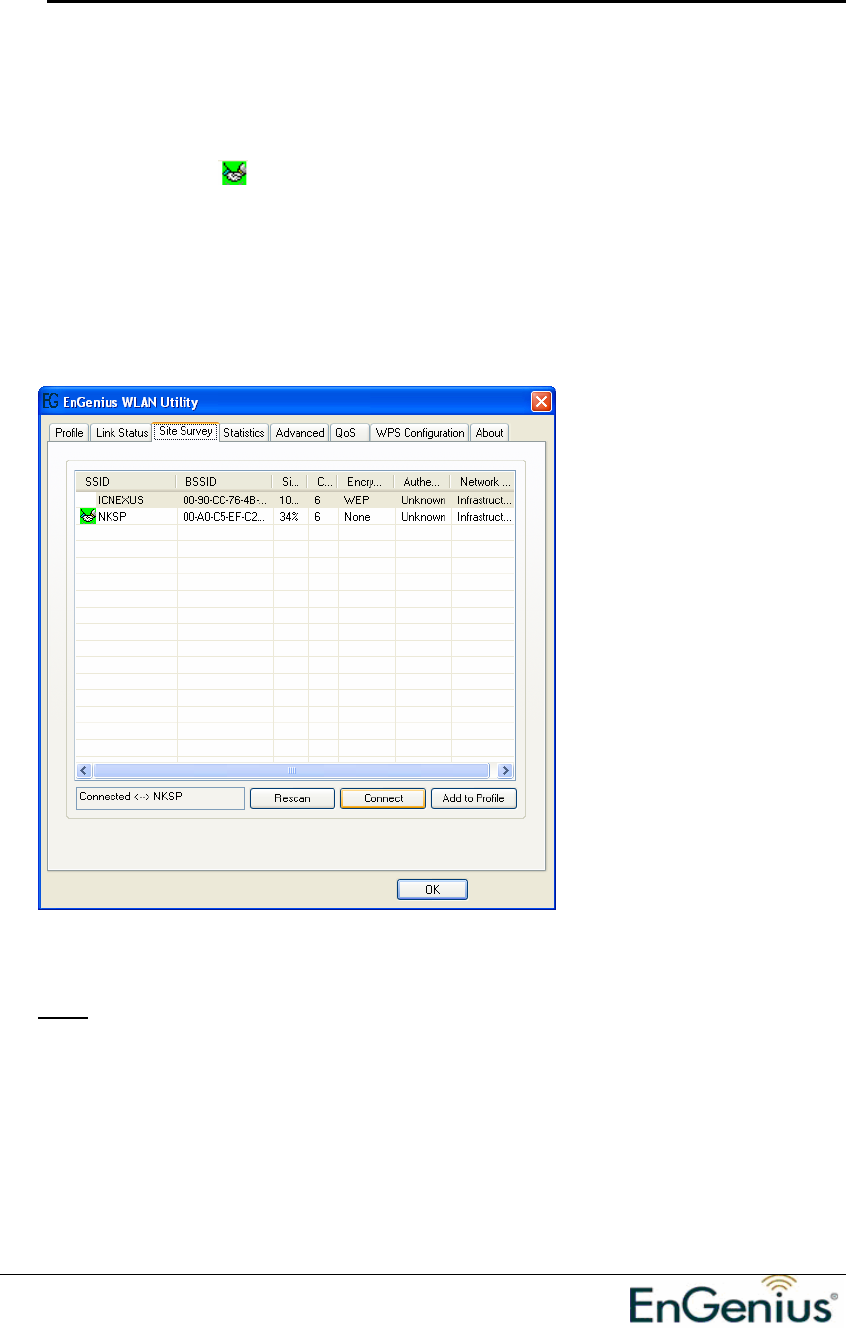Click the Encry... column header
Image resolution: width=846 pixels, height=1328 pixels.
pyautogui.click(x=366, y=481)
